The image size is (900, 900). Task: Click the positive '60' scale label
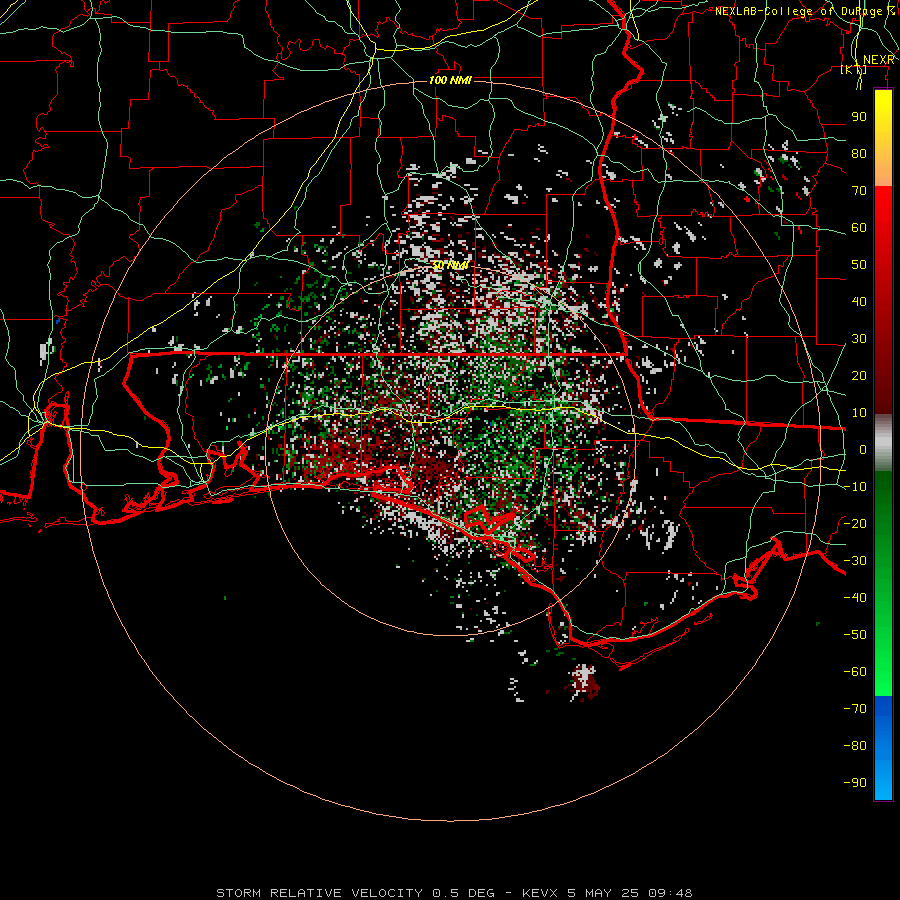pyautogui.click(x=859, y=228)
